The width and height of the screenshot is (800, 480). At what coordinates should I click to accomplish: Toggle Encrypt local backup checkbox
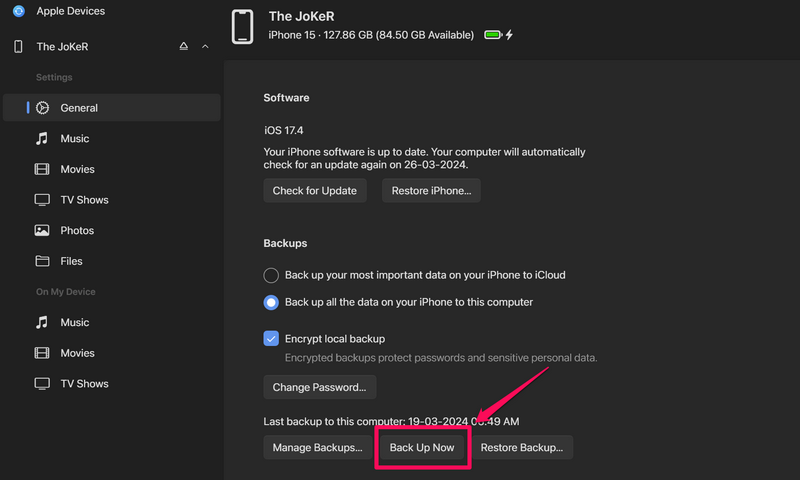[271, 339]
